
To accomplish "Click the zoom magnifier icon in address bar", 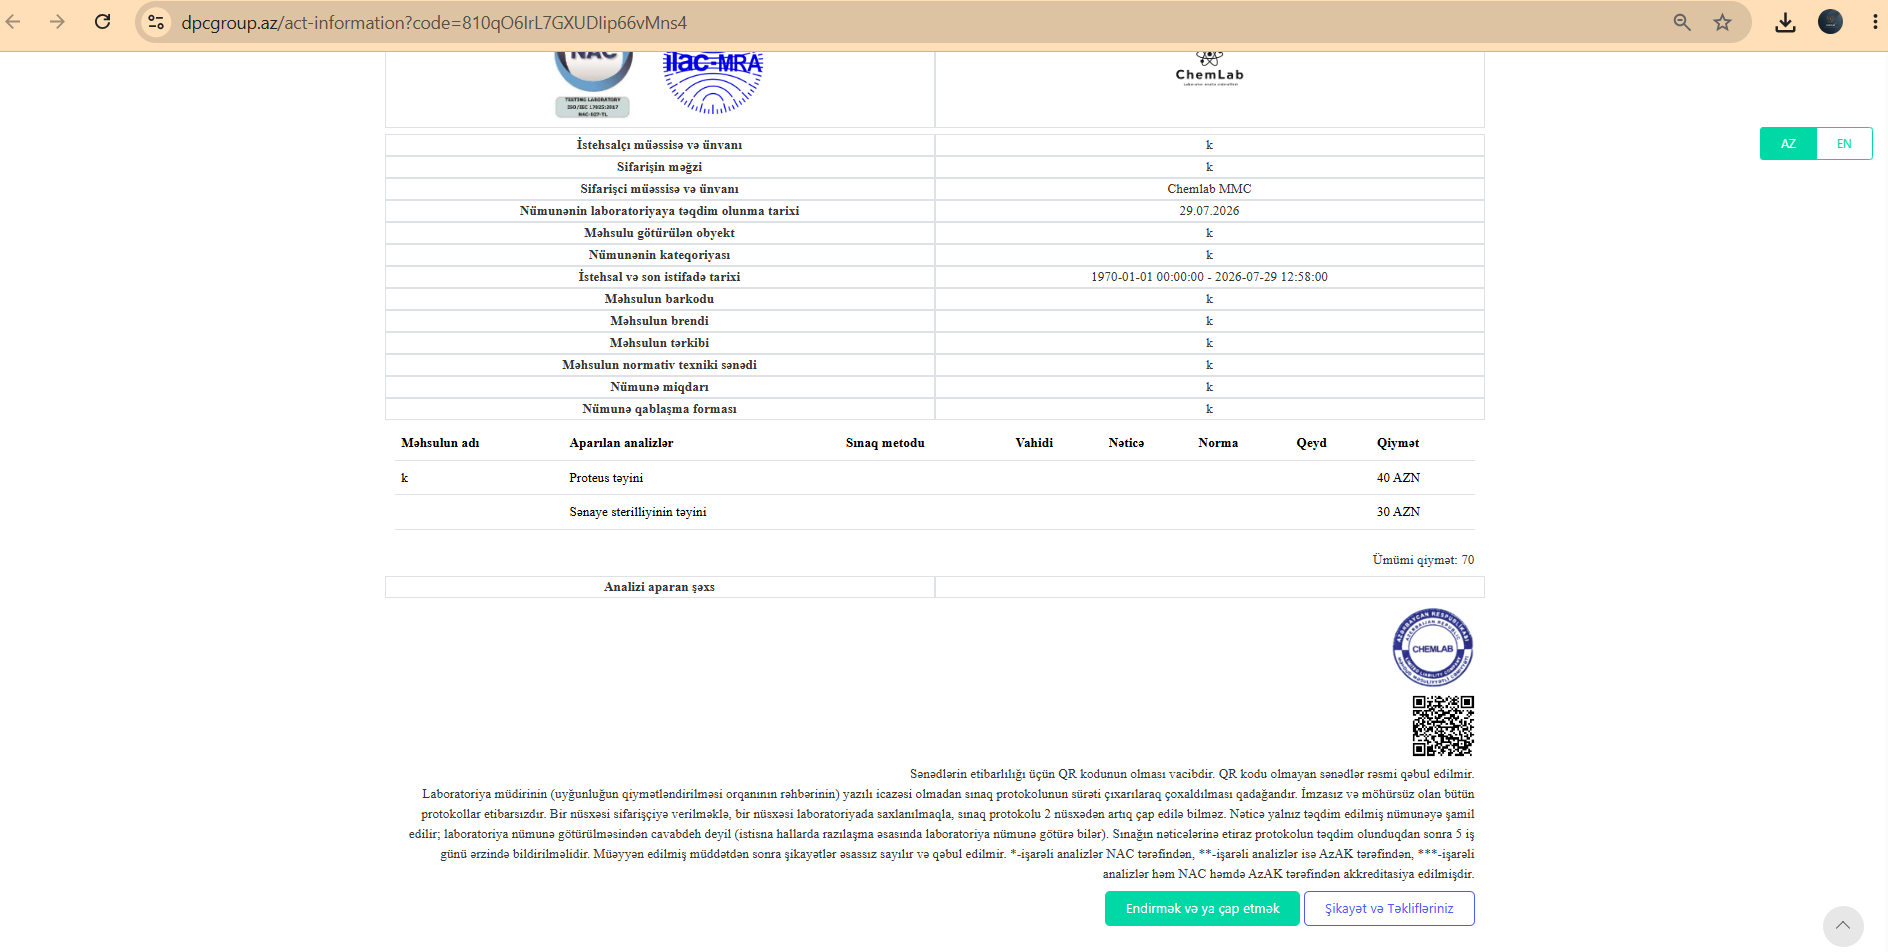I will [1682, 22].
